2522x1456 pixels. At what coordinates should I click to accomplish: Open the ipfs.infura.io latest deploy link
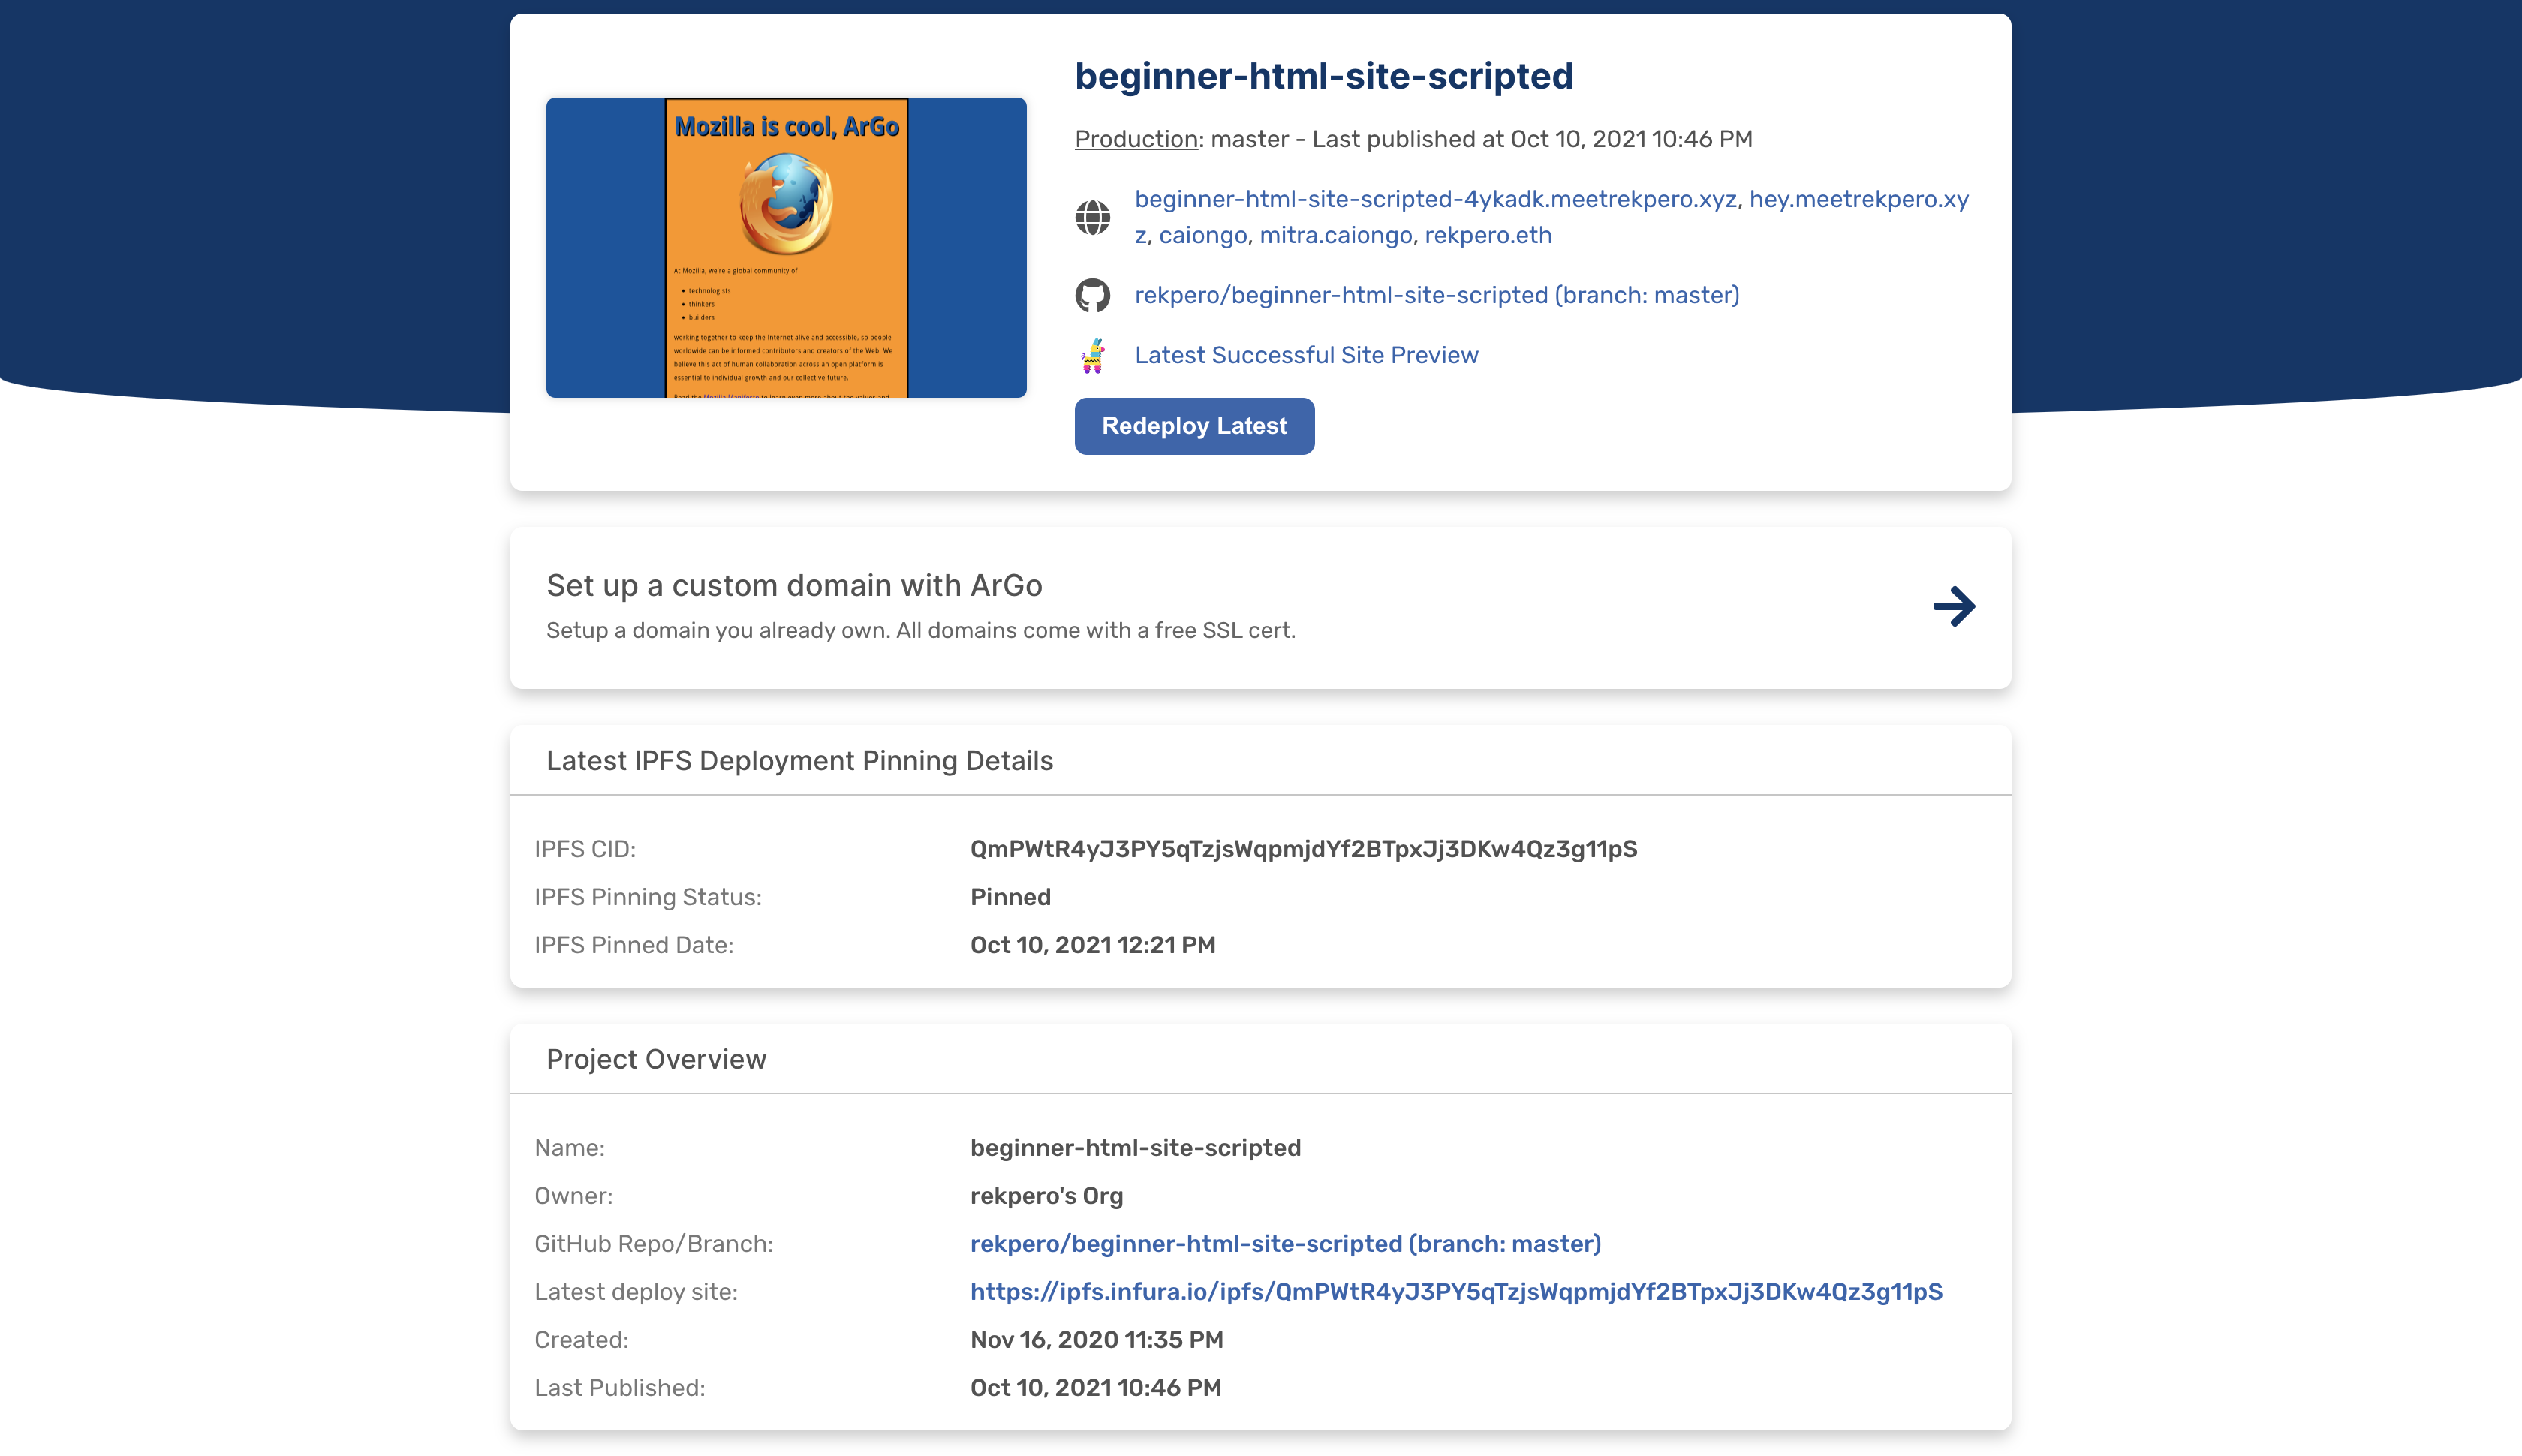1456,1291
